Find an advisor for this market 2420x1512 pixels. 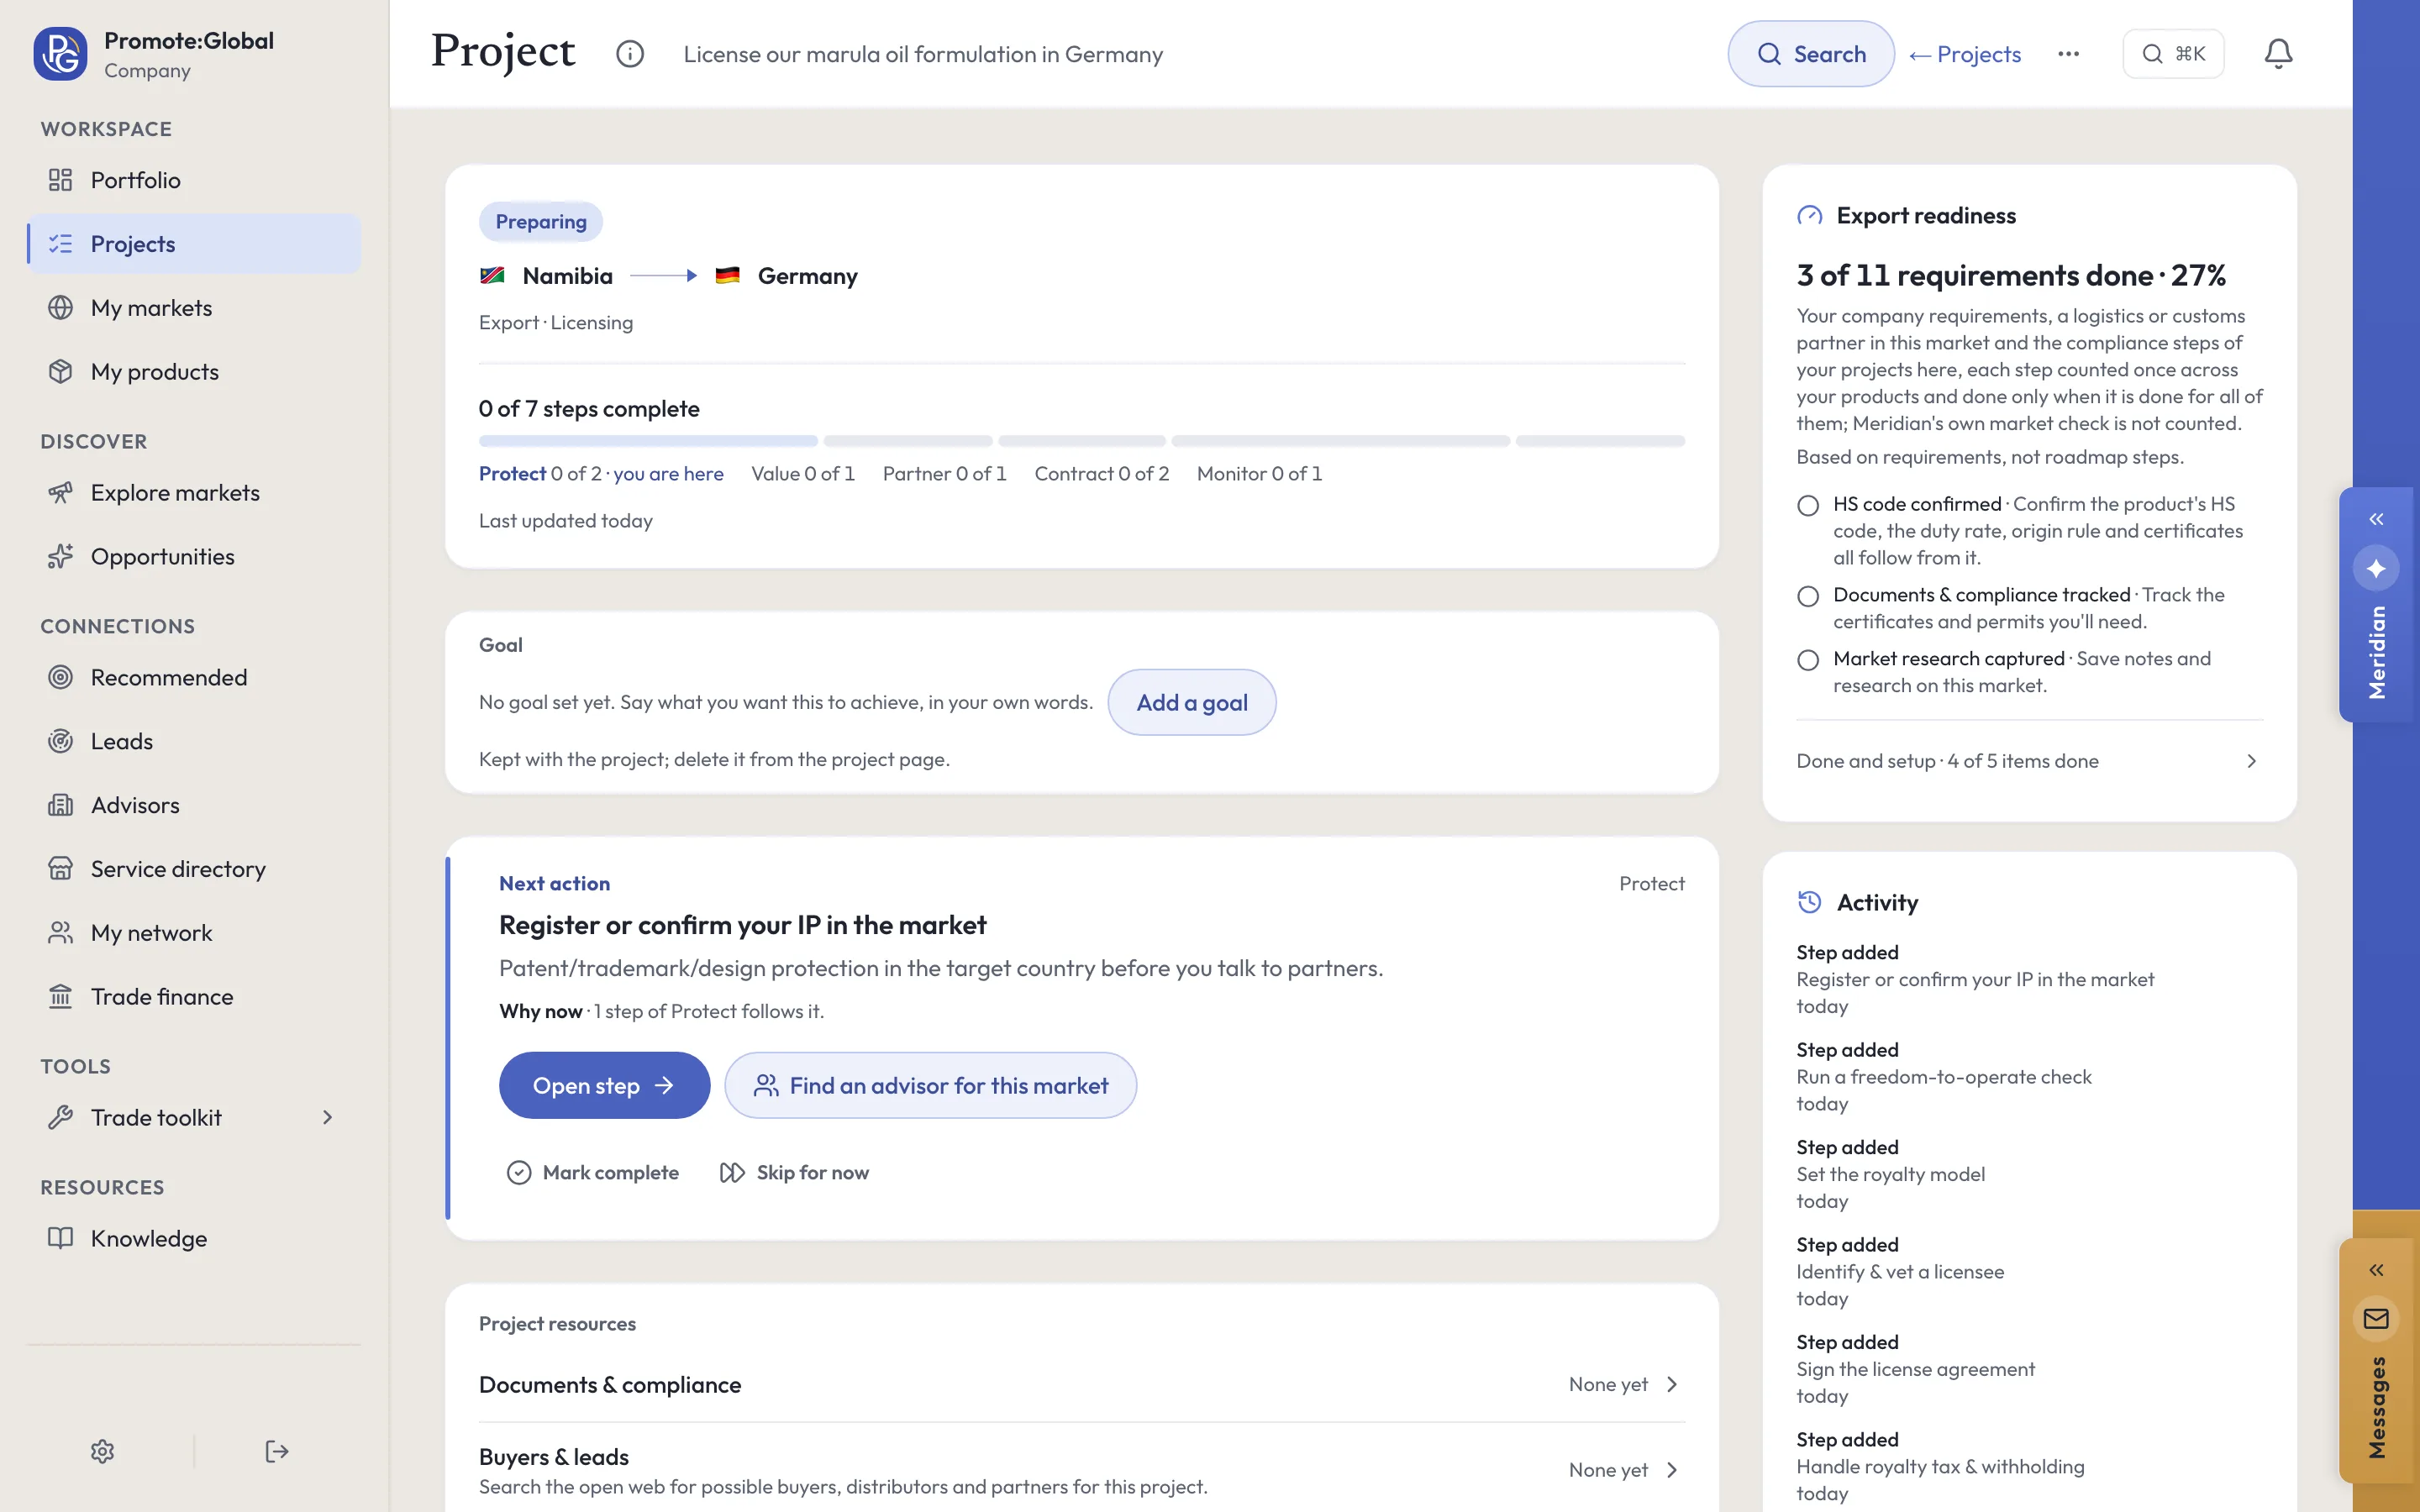click(x=930, y=1086)
